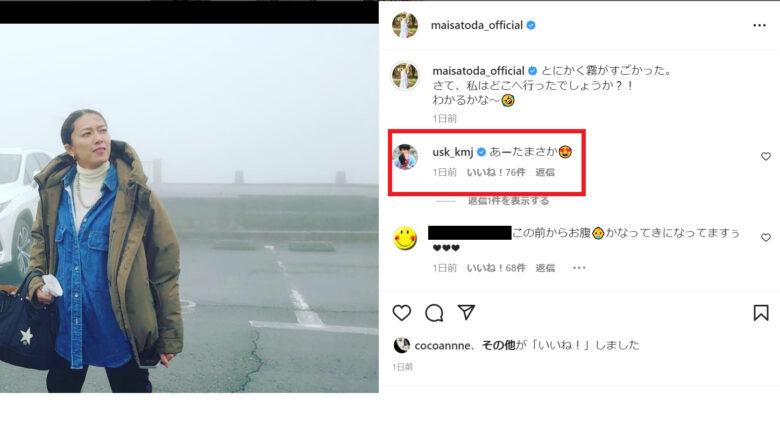View usk_kmj's profile picture avatar
This screenshot has width=780, height=422.
(405, 156)
